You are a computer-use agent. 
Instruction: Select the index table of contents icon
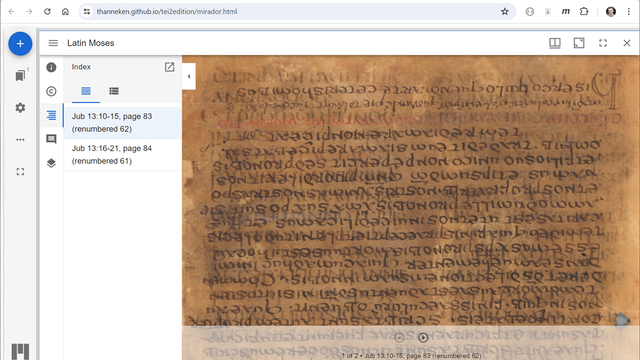[51, 115]
